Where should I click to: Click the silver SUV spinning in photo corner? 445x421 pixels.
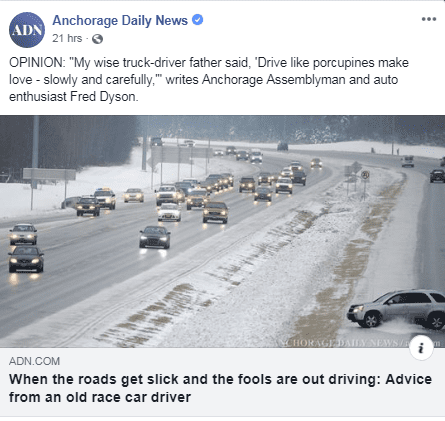coord(396,309)
